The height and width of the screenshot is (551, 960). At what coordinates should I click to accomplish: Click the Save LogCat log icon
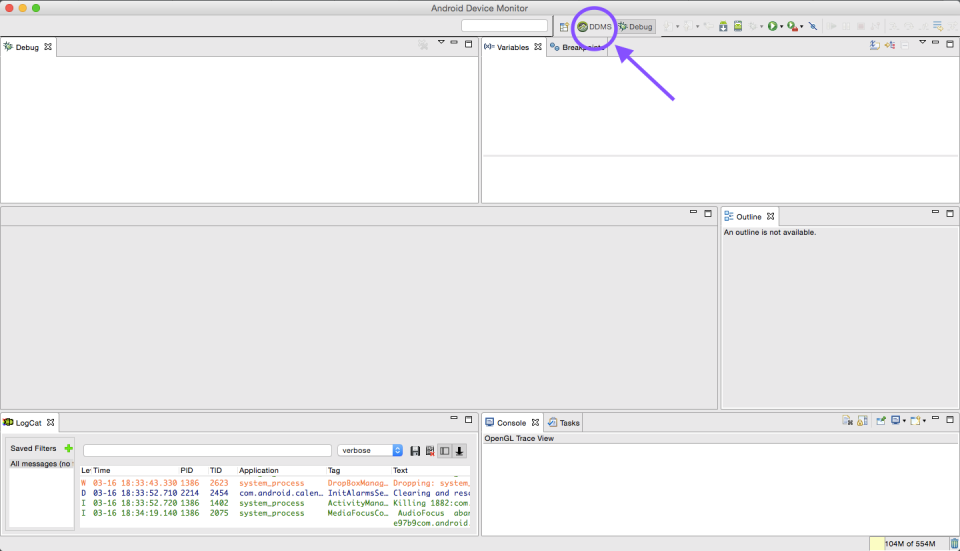point(414,451)
